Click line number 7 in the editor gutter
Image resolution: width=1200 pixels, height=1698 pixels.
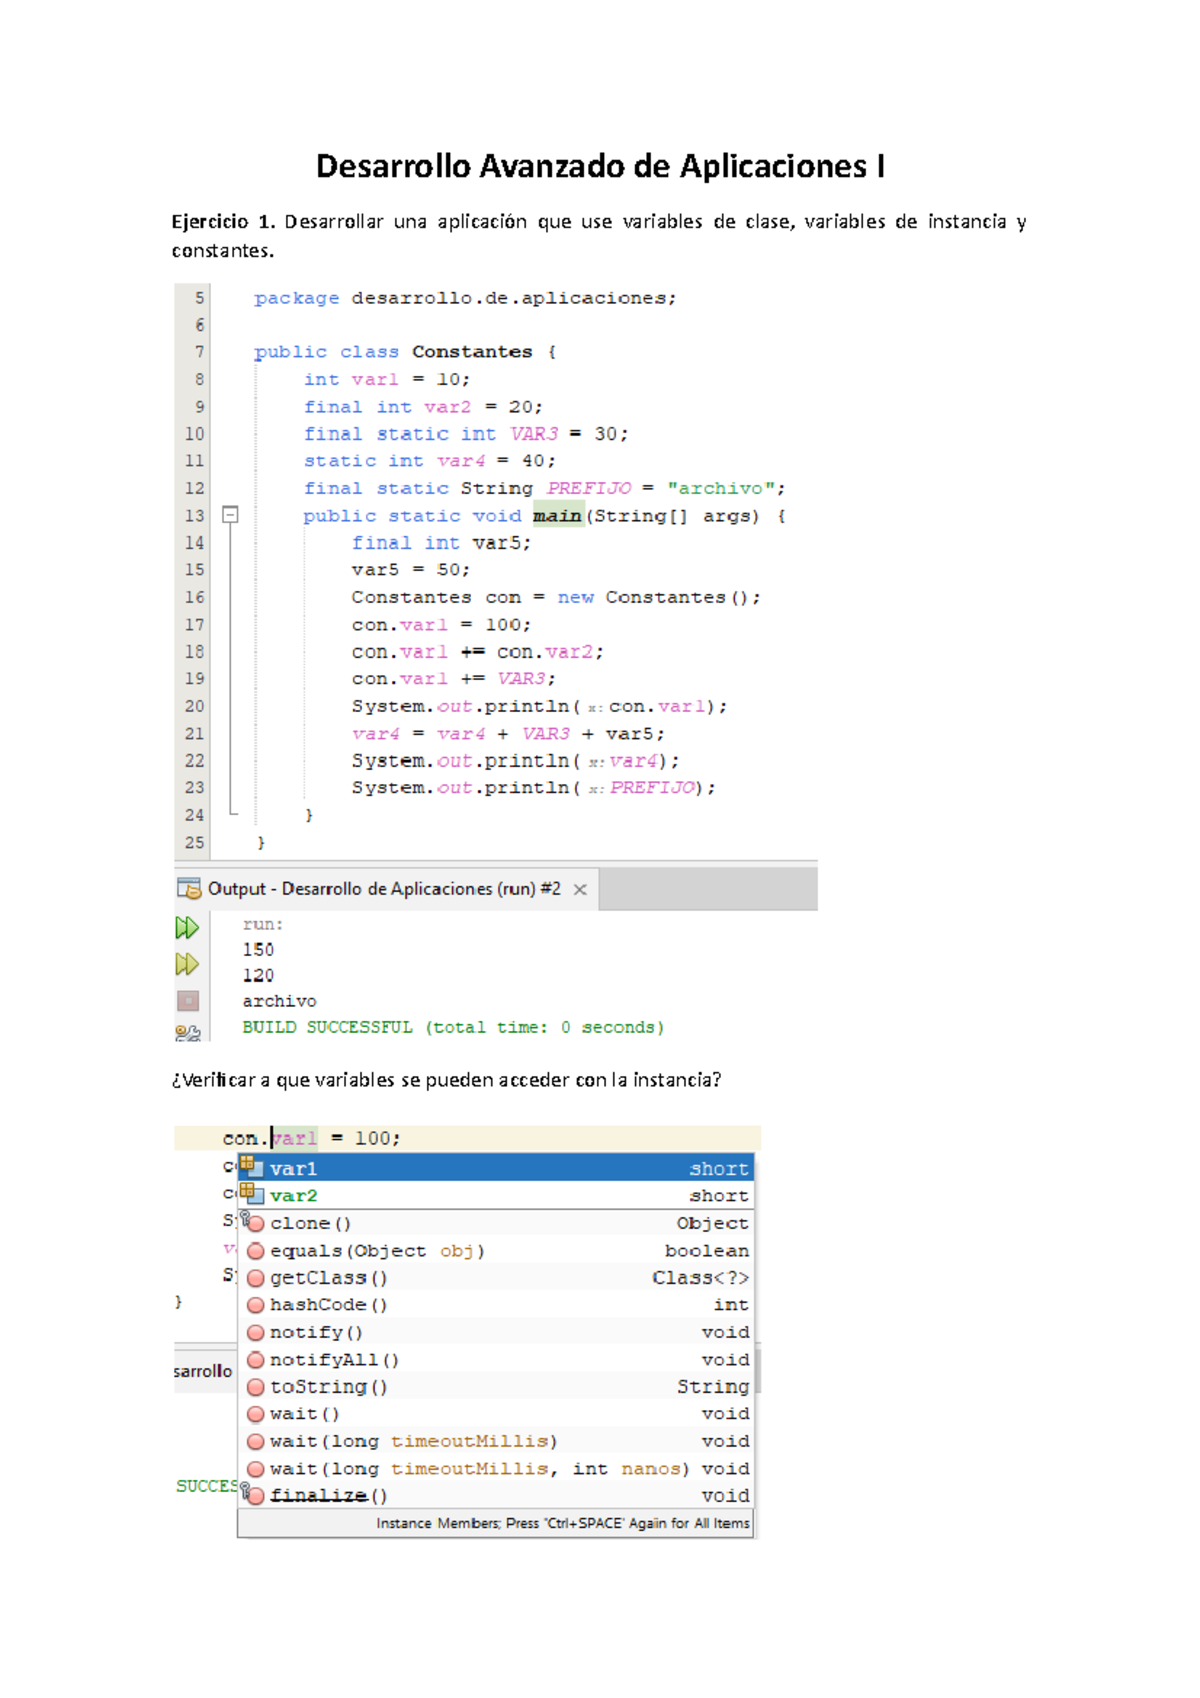tap(199, 351)
